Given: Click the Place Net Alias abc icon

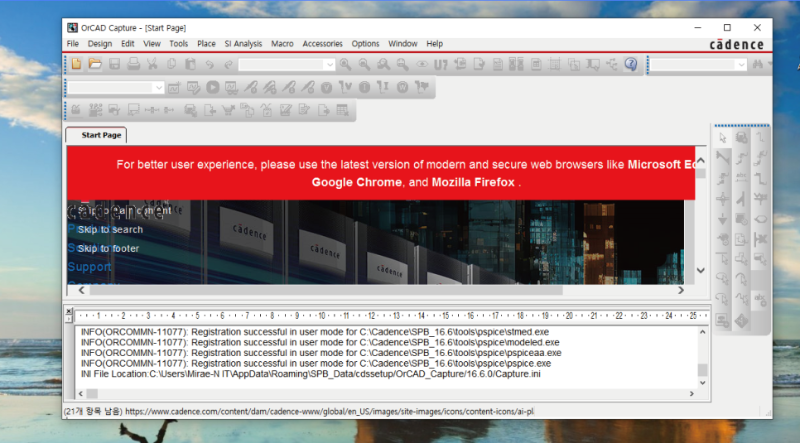Looking at the screenshot, I should point(741,178).
